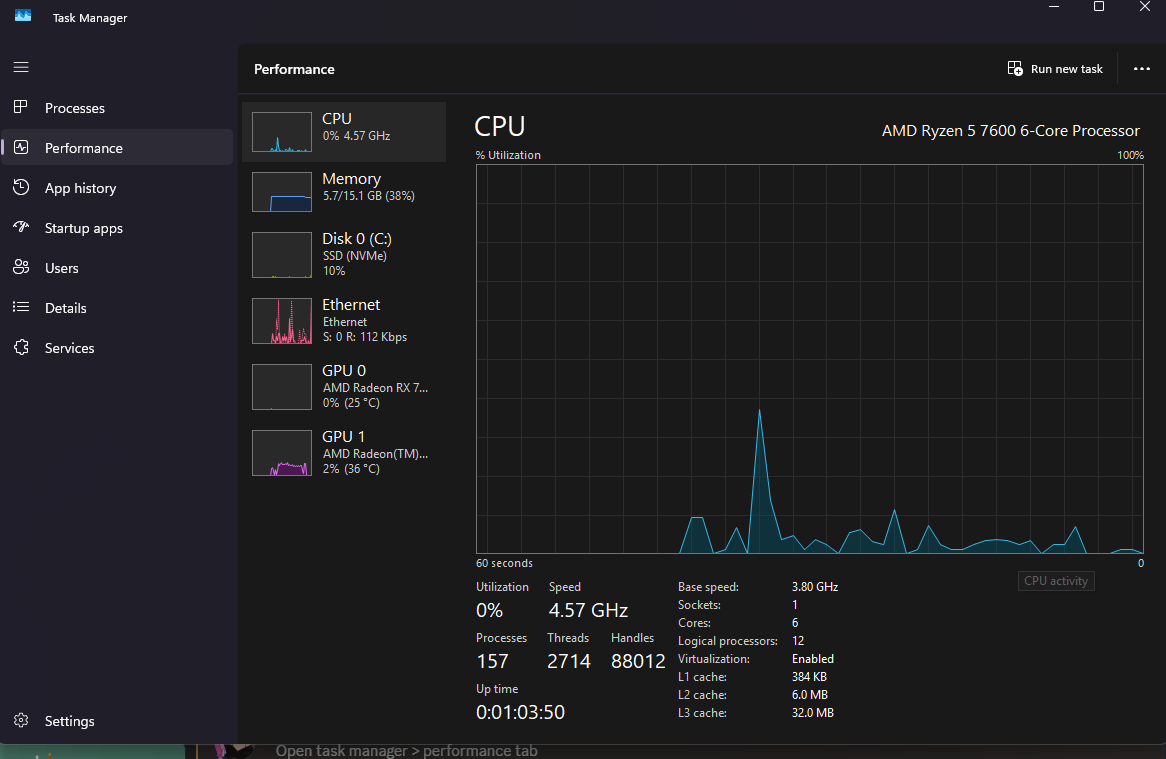This screenshot has height=759, width=1166.
Task: Click the Services puzzle icon
Action: 21,347
